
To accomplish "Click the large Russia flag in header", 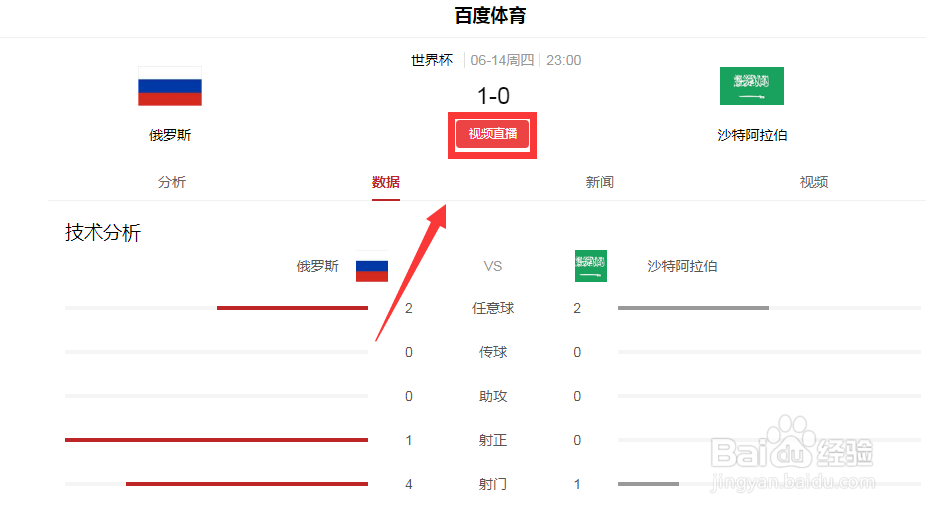I will 170,86.
